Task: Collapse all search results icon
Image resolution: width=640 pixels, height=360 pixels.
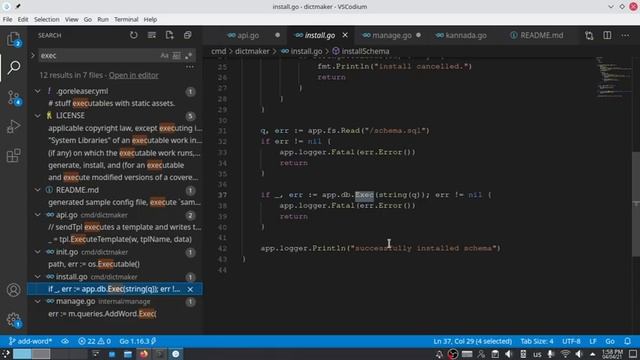Action: [x=187, y=35]
